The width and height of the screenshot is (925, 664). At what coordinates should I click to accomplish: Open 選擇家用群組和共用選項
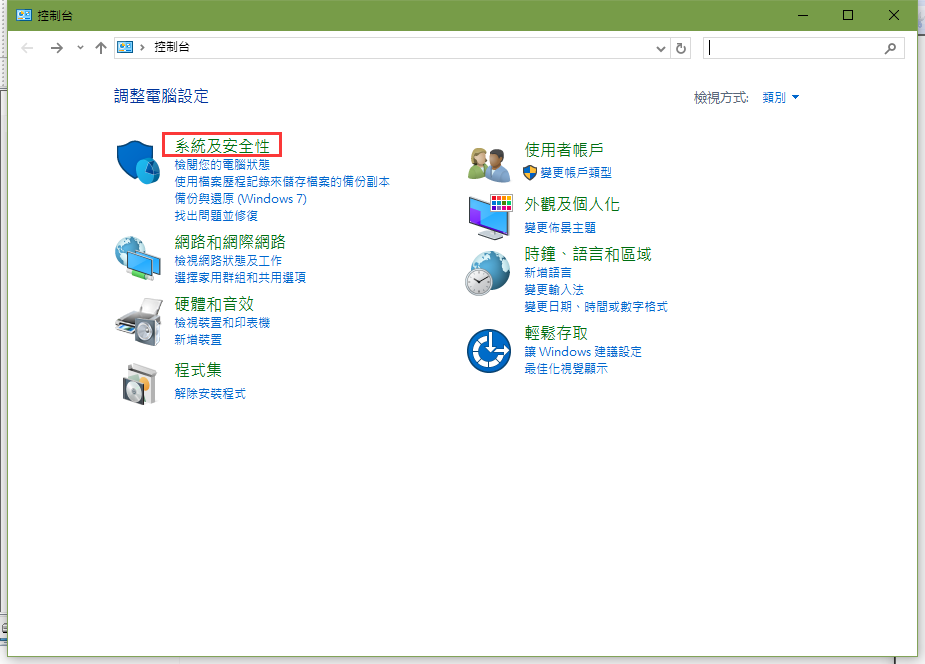pyautogui.click(x=240, y=278)
